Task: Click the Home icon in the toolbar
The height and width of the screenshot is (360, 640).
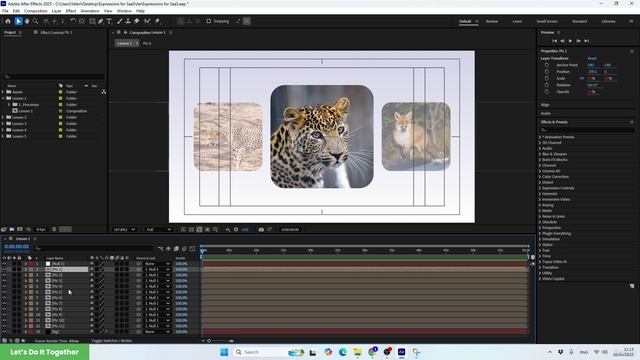Action: [8, 21]
